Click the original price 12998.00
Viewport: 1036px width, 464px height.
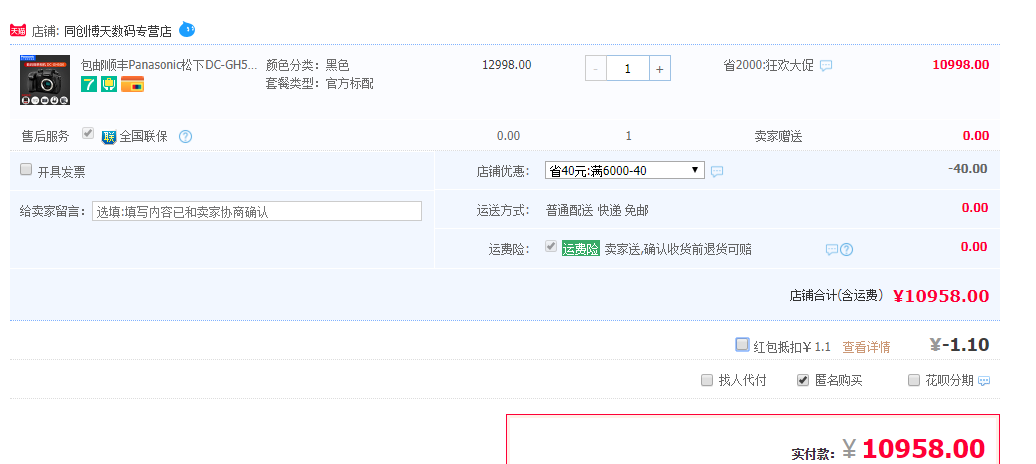[x=507, y=65]
